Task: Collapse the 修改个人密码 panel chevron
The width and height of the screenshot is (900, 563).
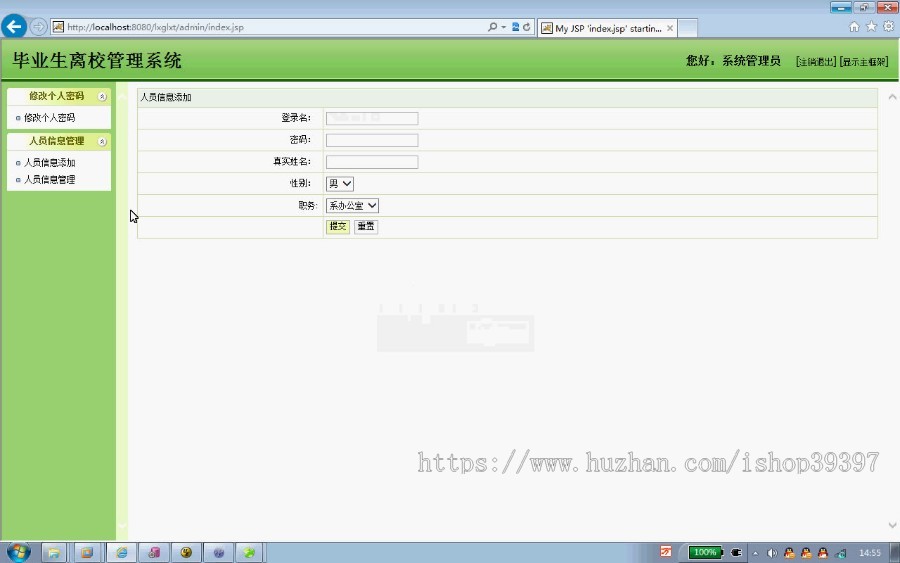Action: (102, 96)
